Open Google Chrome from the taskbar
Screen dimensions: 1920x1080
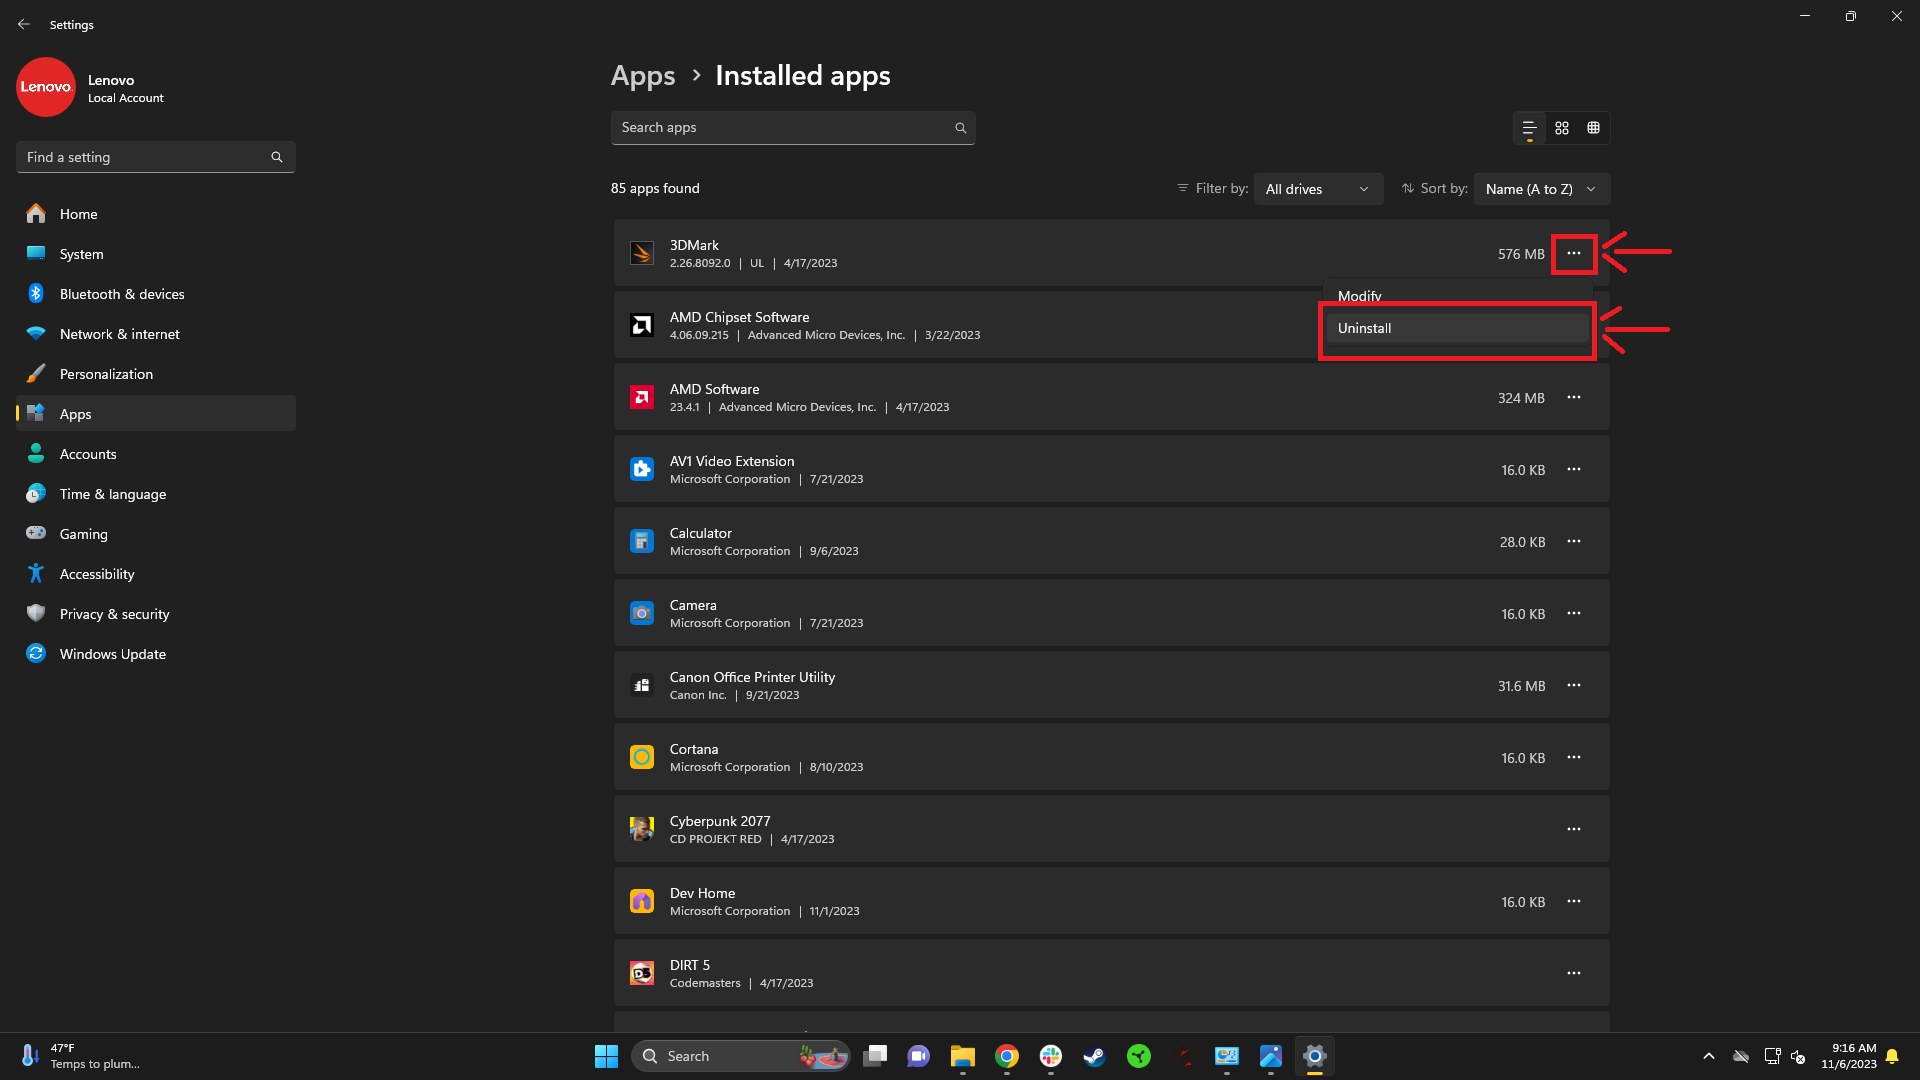point(1007,1056)
